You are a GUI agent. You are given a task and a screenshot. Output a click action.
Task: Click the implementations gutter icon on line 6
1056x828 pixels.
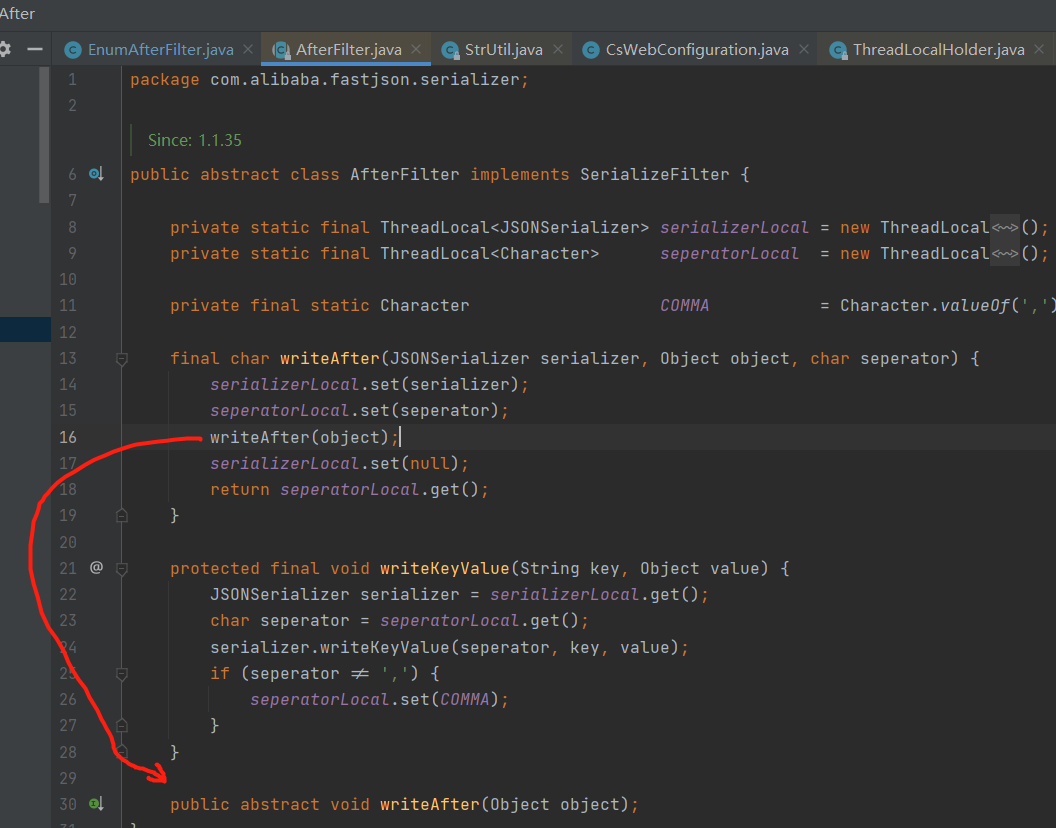coord(96,174)
